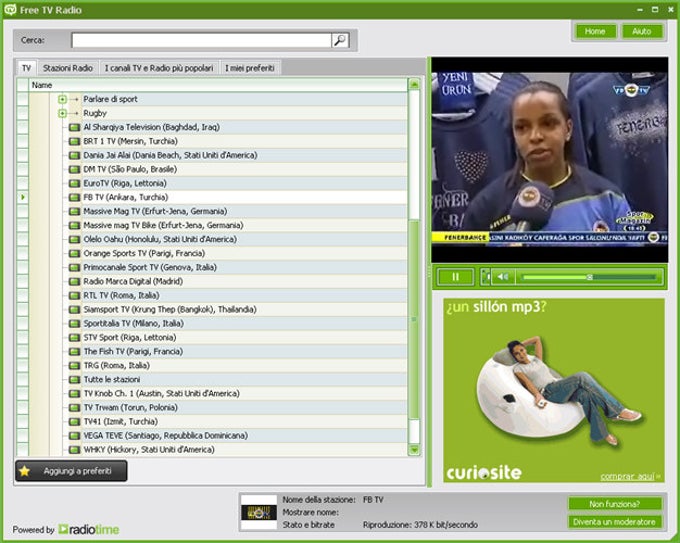Image resolution: width=680 pixels, height=543 pixels.
Task: Open the radiotime logo link
Action: (x=89, y=530)
